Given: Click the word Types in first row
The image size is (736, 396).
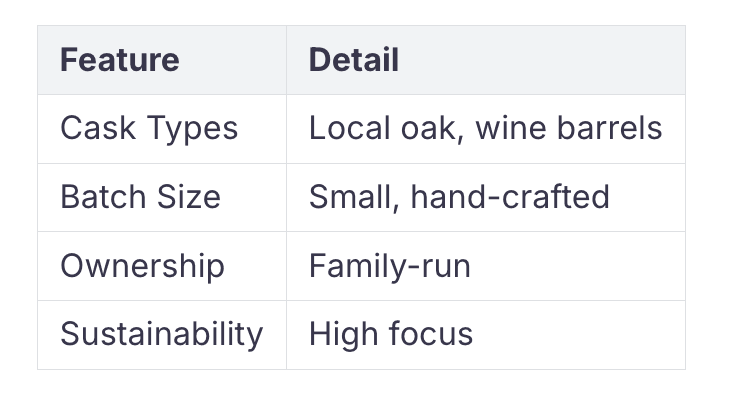Looking at the screenshot, I should pyautogui.click(x=192, y=129).
